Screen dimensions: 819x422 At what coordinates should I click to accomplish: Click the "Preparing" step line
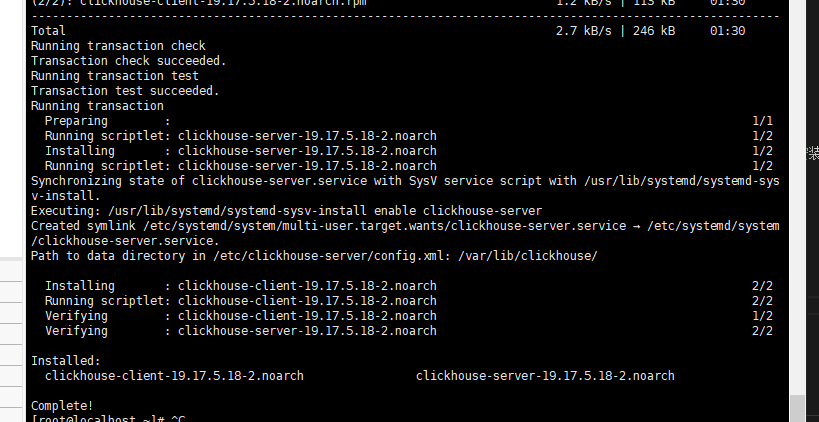(80, 121)
